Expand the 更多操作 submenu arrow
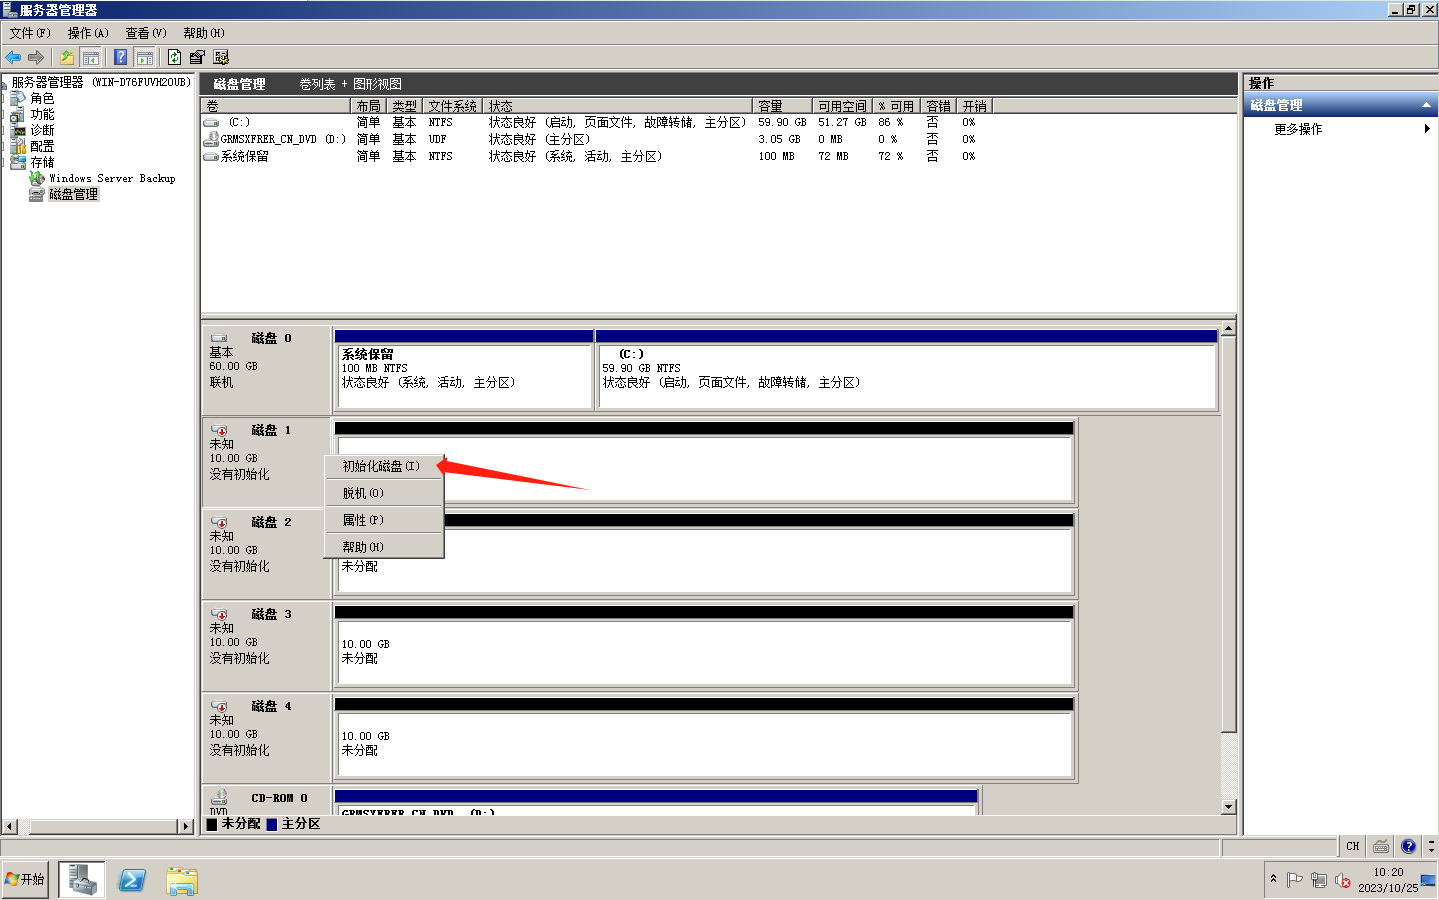Viewport: 1439px width, 900px height. pos(1427,129)
